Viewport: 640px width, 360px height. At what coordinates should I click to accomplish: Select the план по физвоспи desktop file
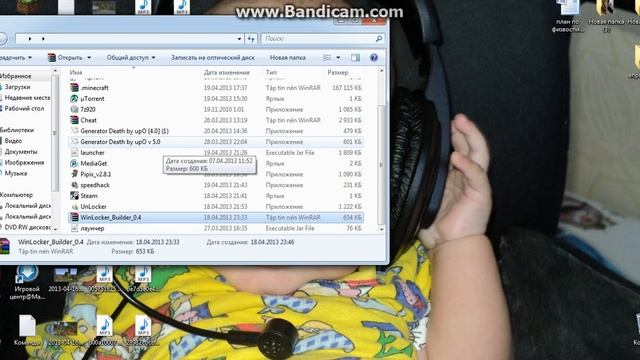coord(568,16)
